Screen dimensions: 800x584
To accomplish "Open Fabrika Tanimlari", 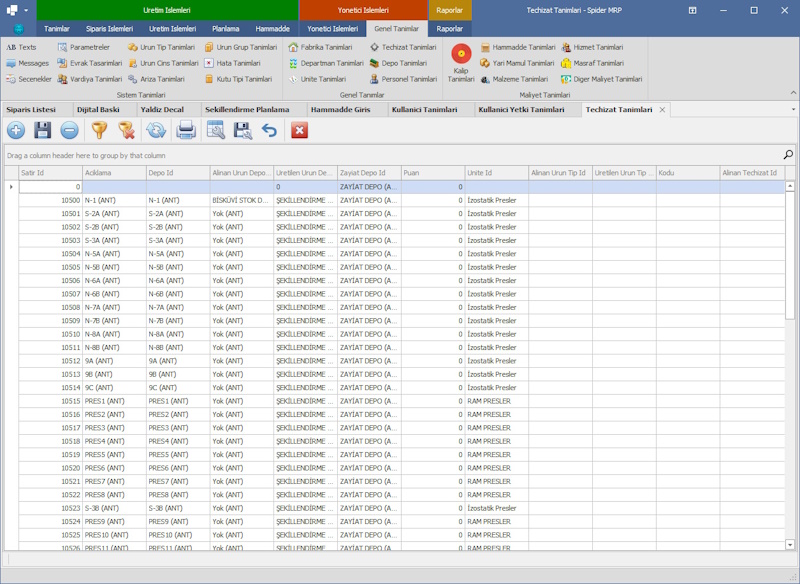I will pos(320,47).
